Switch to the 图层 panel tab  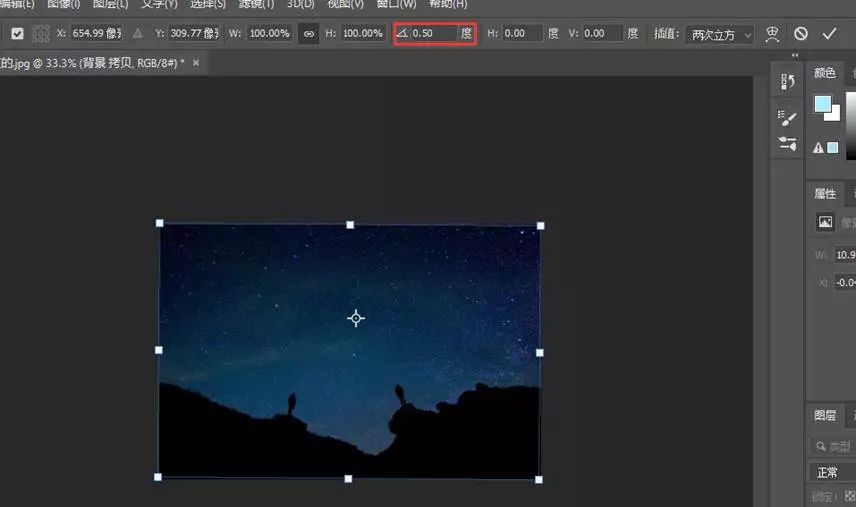pos(825,415)
